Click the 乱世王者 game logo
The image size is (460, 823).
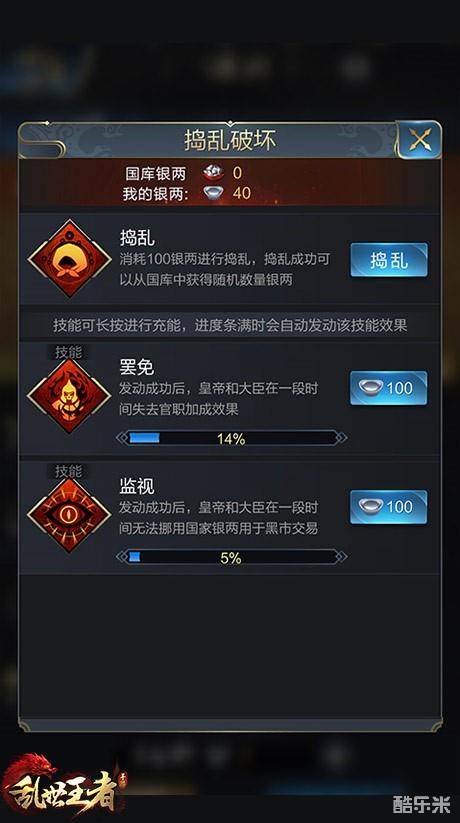[62, 786]
